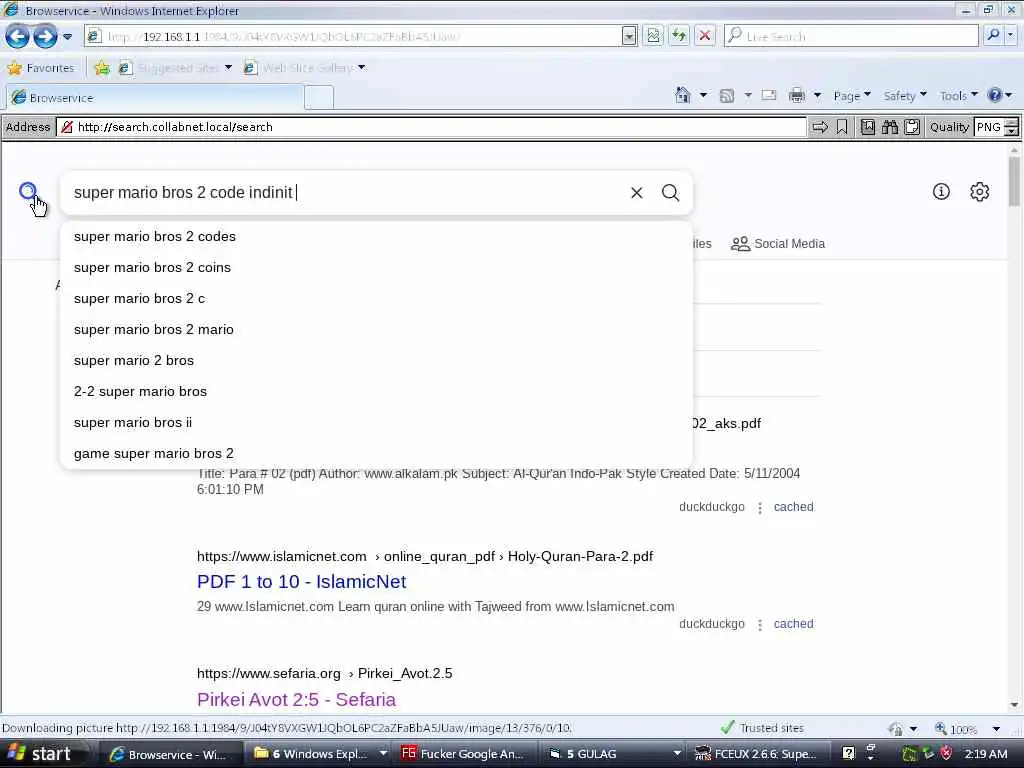1024x768 pixels.
Task: Click the Quality PNG value field
Action: coord(988,127)
